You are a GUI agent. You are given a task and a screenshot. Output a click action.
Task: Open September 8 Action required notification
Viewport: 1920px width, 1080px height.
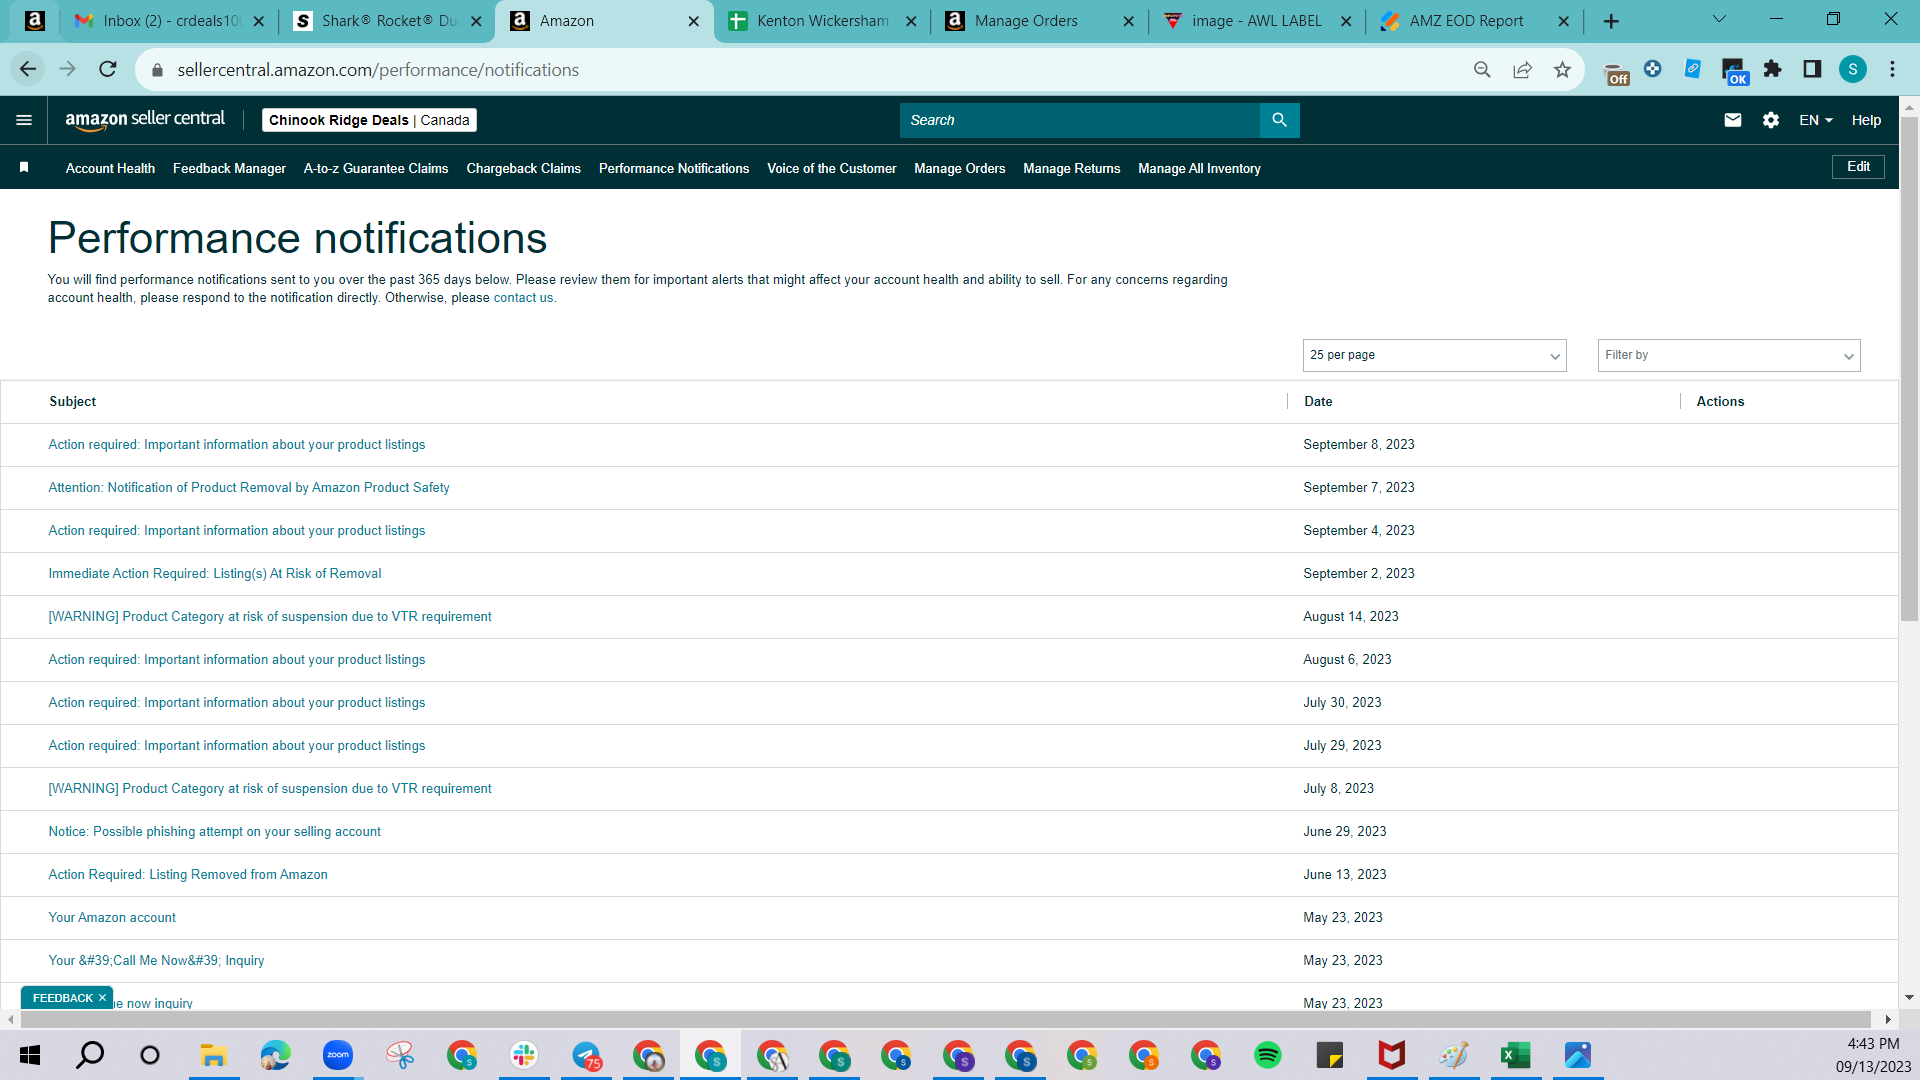coord(237,445)
